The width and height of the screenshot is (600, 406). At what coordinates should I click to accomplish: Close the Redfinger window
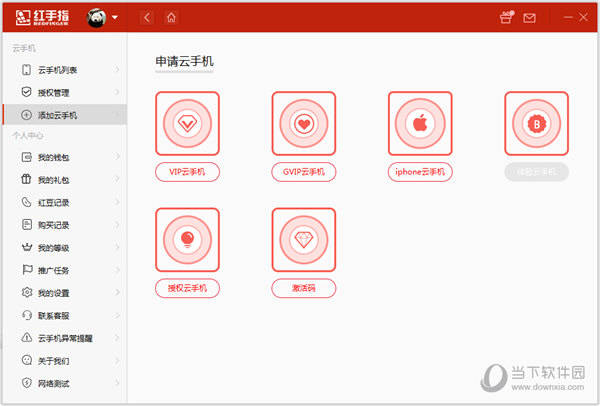click(x=584, y=17)
